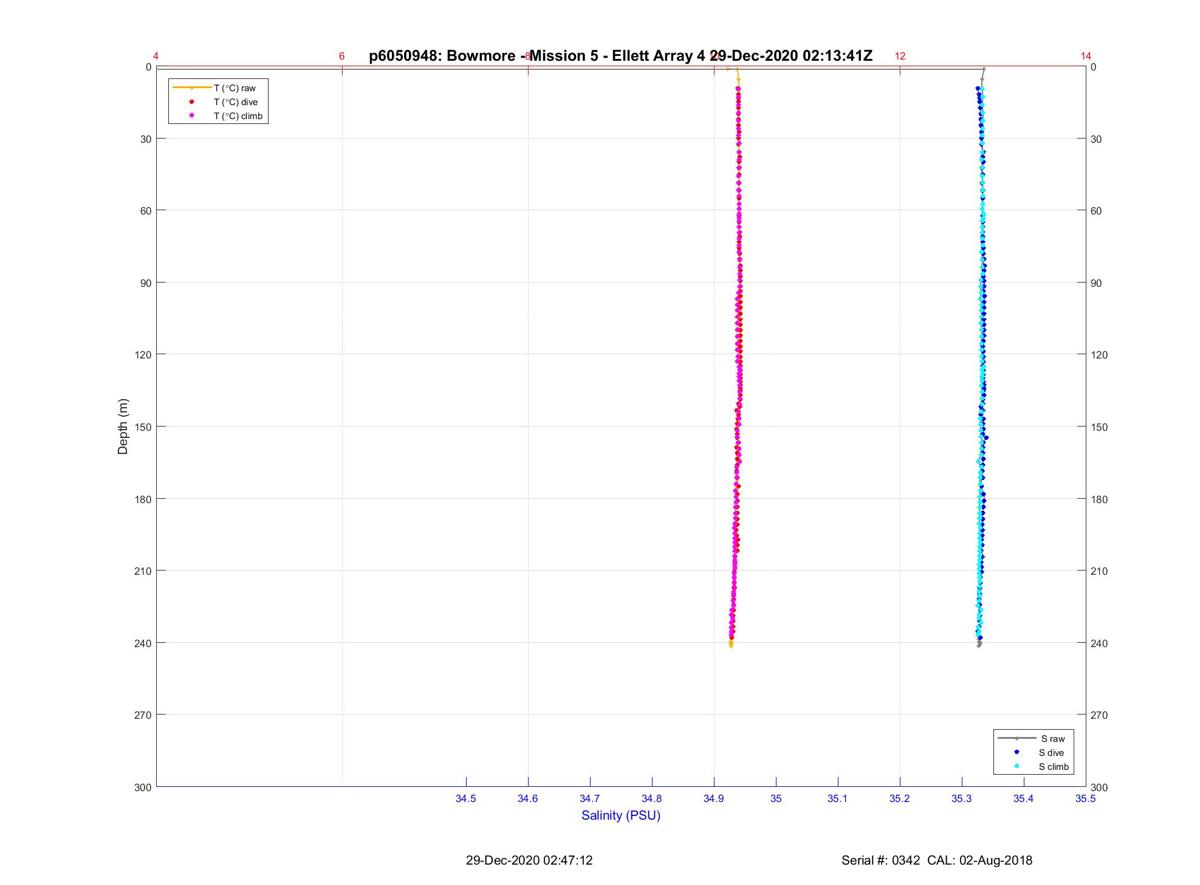Click the 'Serial #: 0342 CAL: 02-Aug-2018' text
This screenshot has width=1200, height=885.
click(937, 860)
